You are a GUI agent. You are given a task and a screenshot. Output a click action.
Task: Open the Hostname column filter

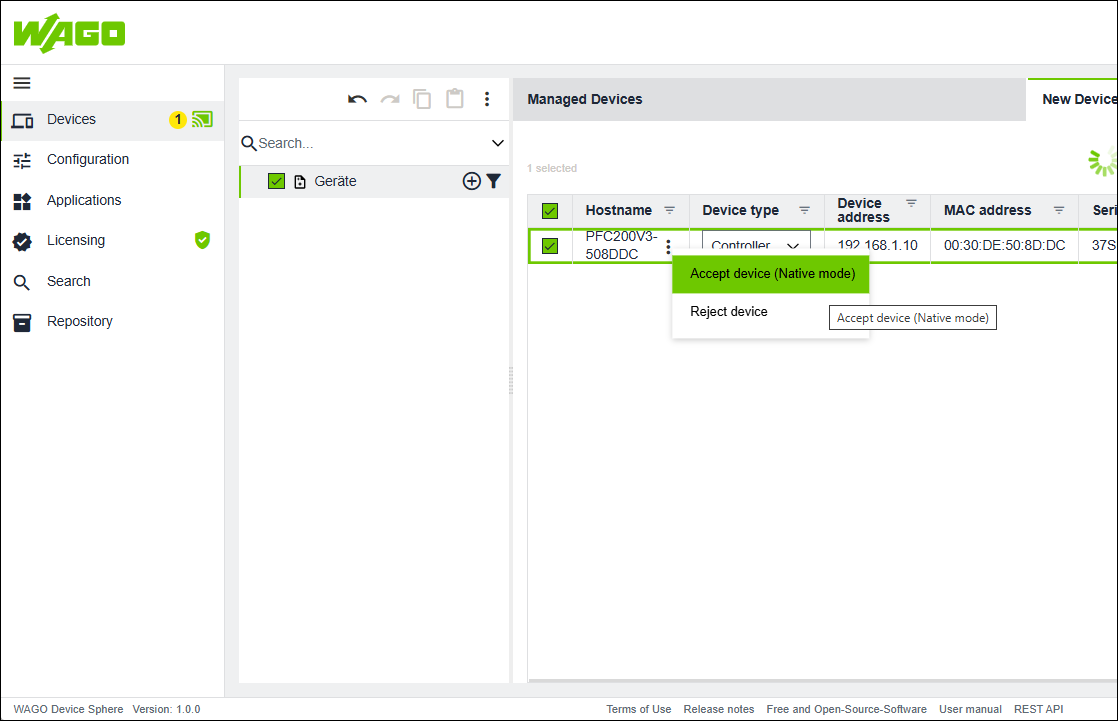(670, 210)
